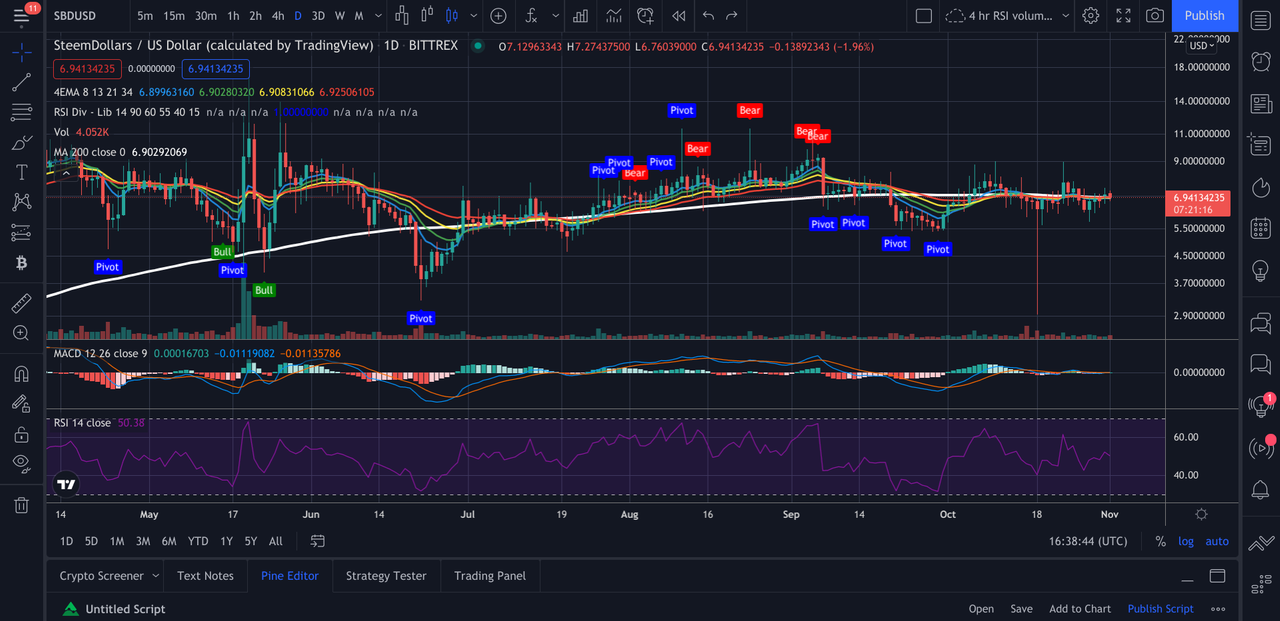Open the go to date icon
This screenshot has height=621, width=1280.
point(317,541)
